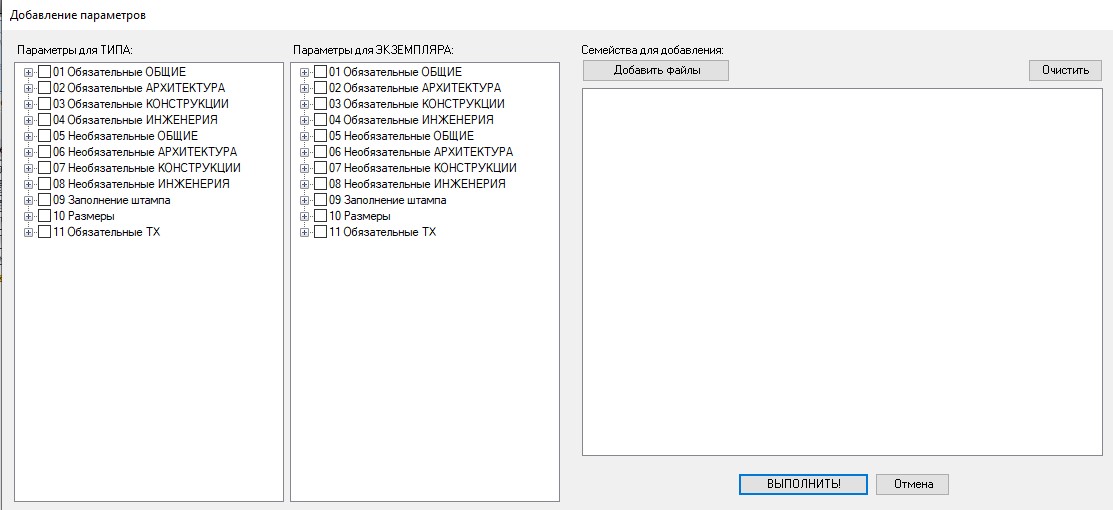The image size is (1113, 510).
Task: Expand '09 Заполнение штампа' node in TYPE tree
Action: point(28,200)
